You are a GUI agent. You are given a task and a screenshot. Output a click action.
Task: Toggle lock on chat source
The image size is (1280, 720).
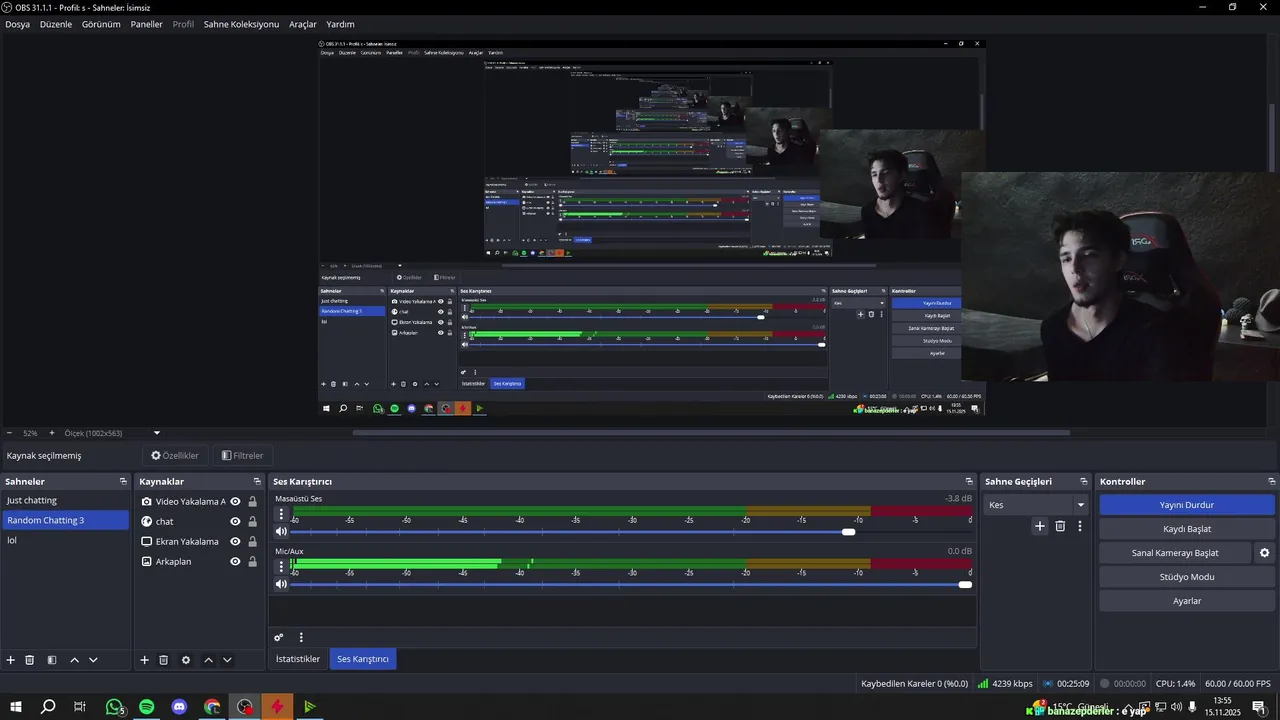point(252,522)
